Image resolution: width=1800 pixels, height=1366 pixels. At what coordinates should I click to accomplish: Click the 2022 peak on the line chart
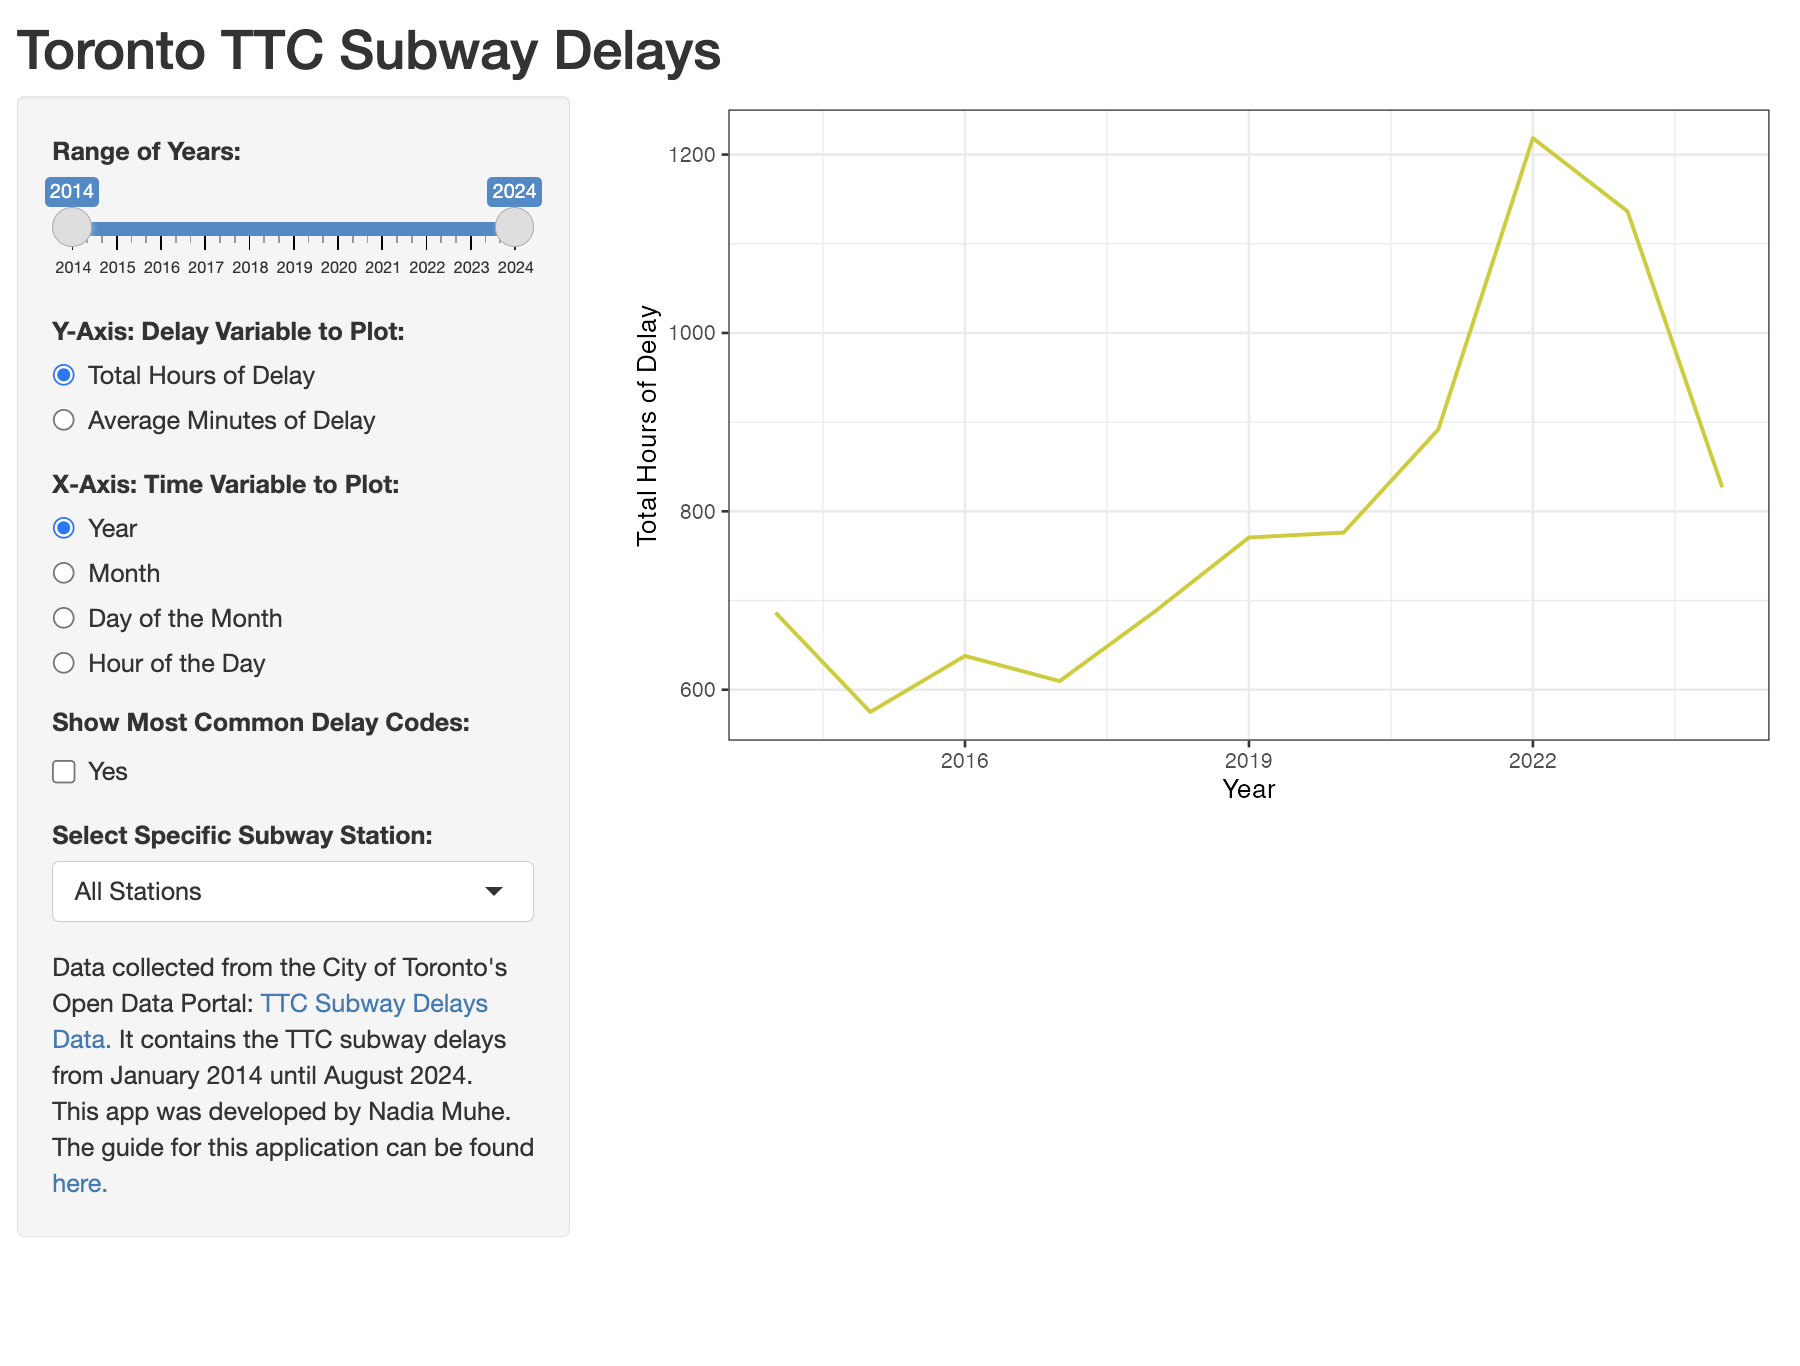click(x=1532, y=138)
